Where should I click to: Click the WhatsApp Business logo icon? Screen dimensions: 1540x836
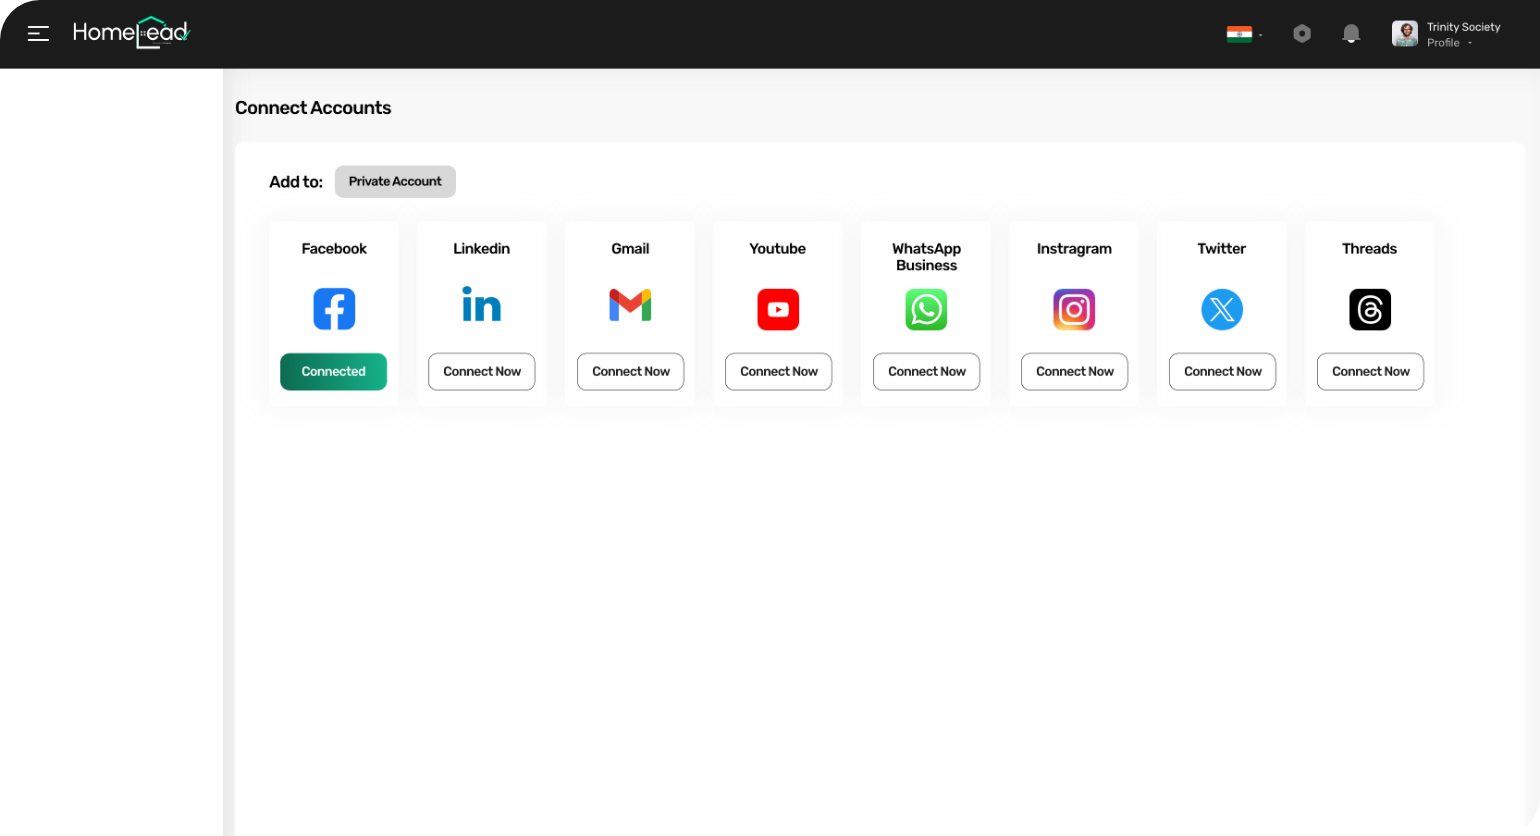[x=926, y=309]
